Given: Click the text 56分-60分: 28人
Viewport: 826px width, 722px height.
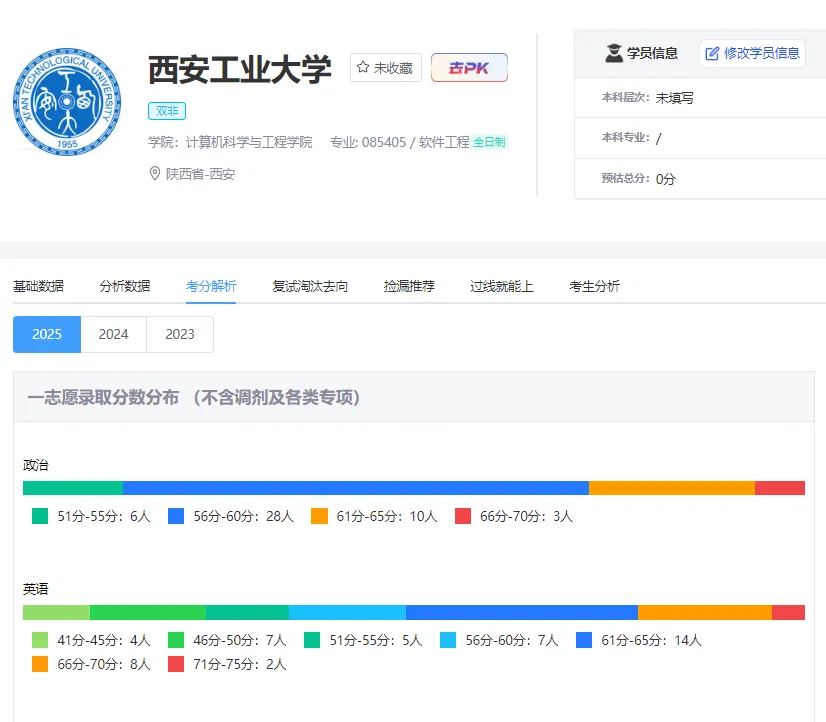Looking at the screenshot, I should tap(243, 516).
